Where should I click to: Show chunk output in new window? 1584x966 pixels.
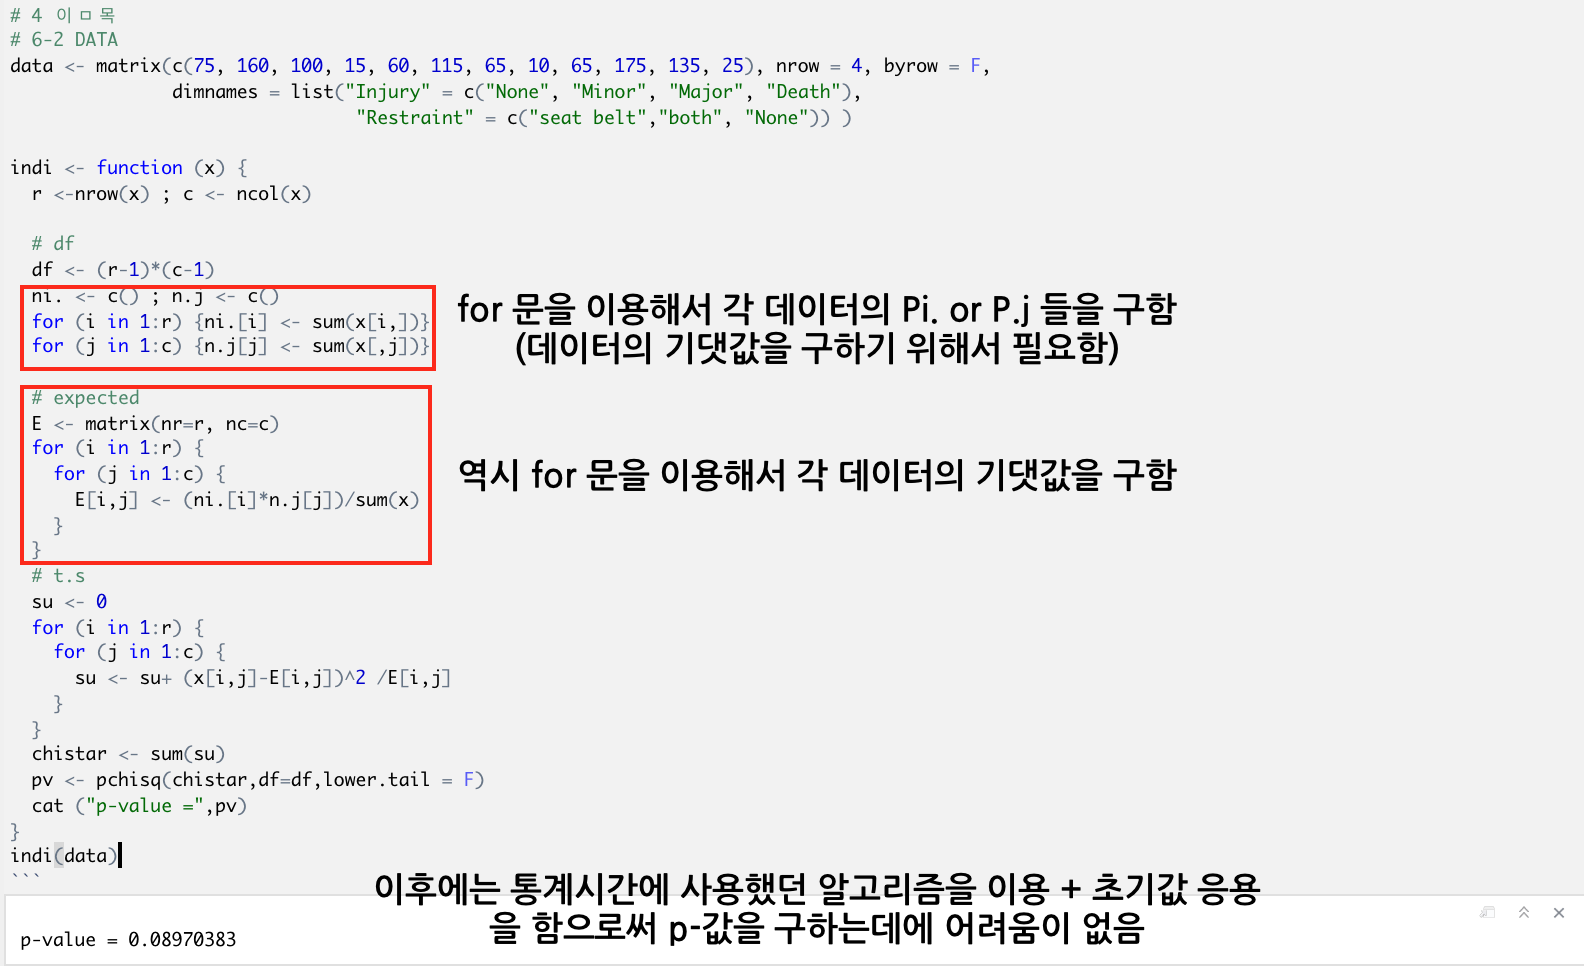coord(1487,912)
